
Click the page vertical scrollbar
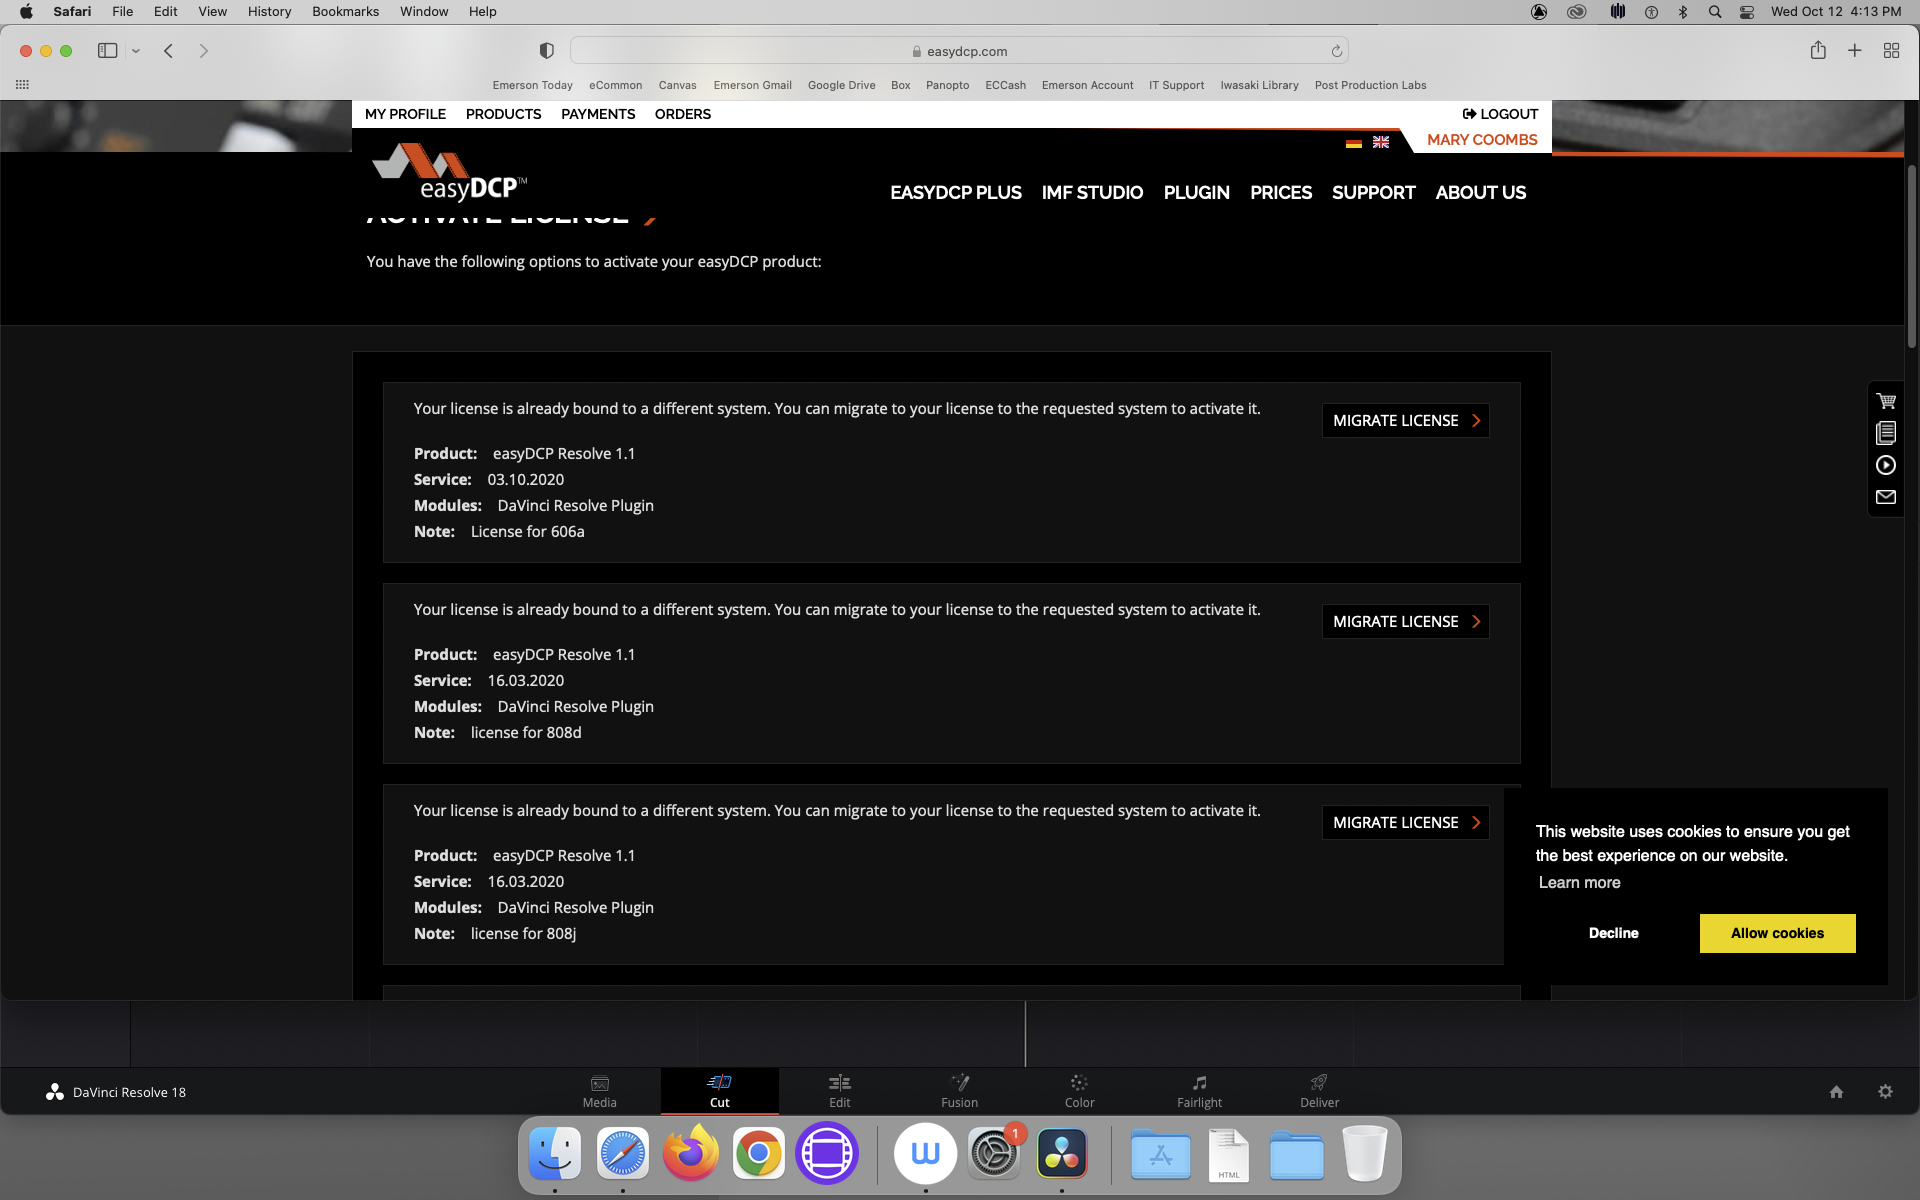[x=1912, y=256]
